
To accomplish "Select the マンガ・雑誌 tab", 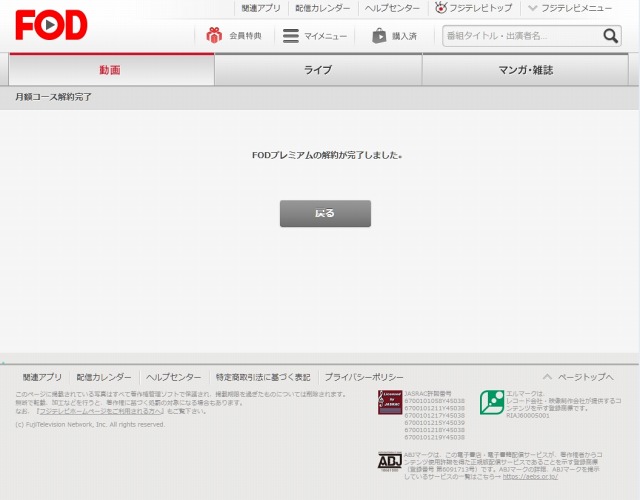I will 525,70.
